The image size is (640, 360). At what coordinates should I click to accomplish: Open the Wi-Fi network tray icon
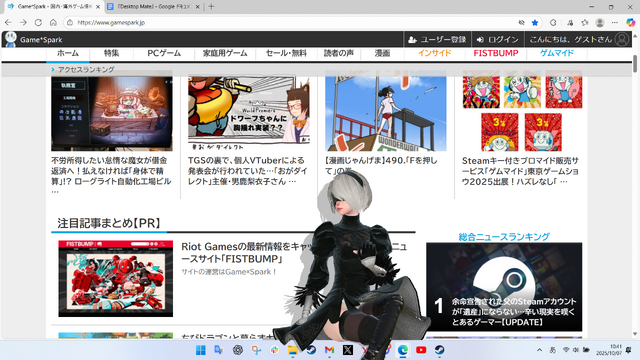point(566,350)
